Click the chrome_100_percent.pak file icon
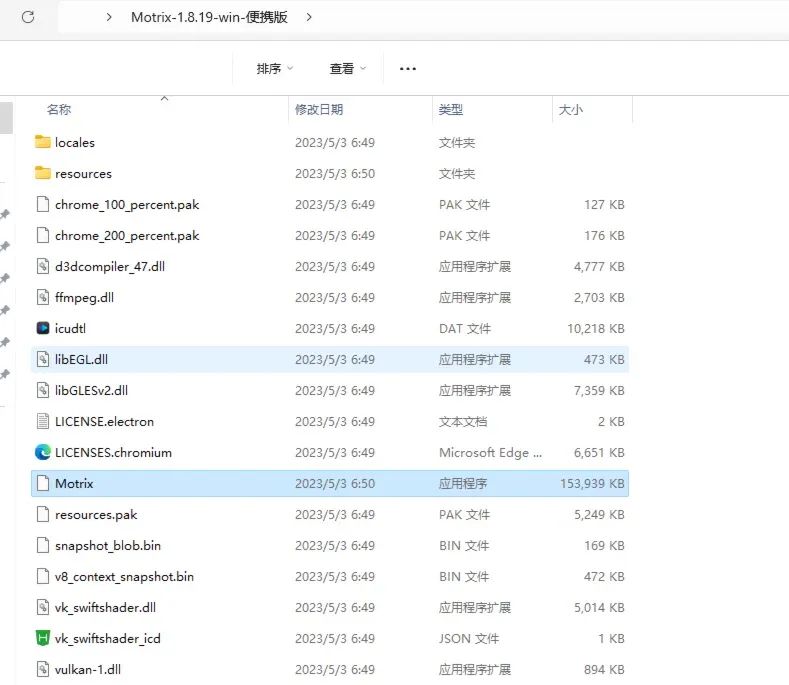Image resolution: width=789 pixels, height=685 pixels. (43, 204)
